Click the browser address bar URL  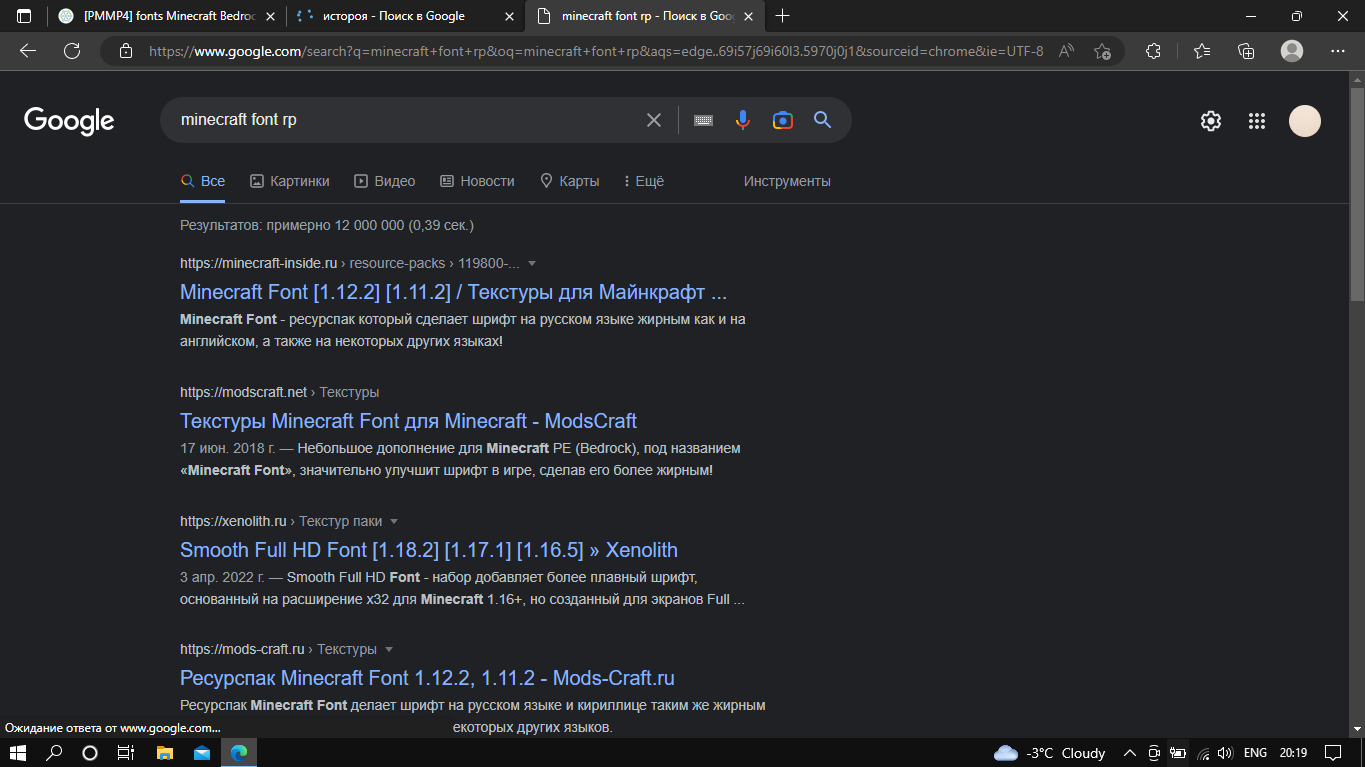(x=596, y=51)
